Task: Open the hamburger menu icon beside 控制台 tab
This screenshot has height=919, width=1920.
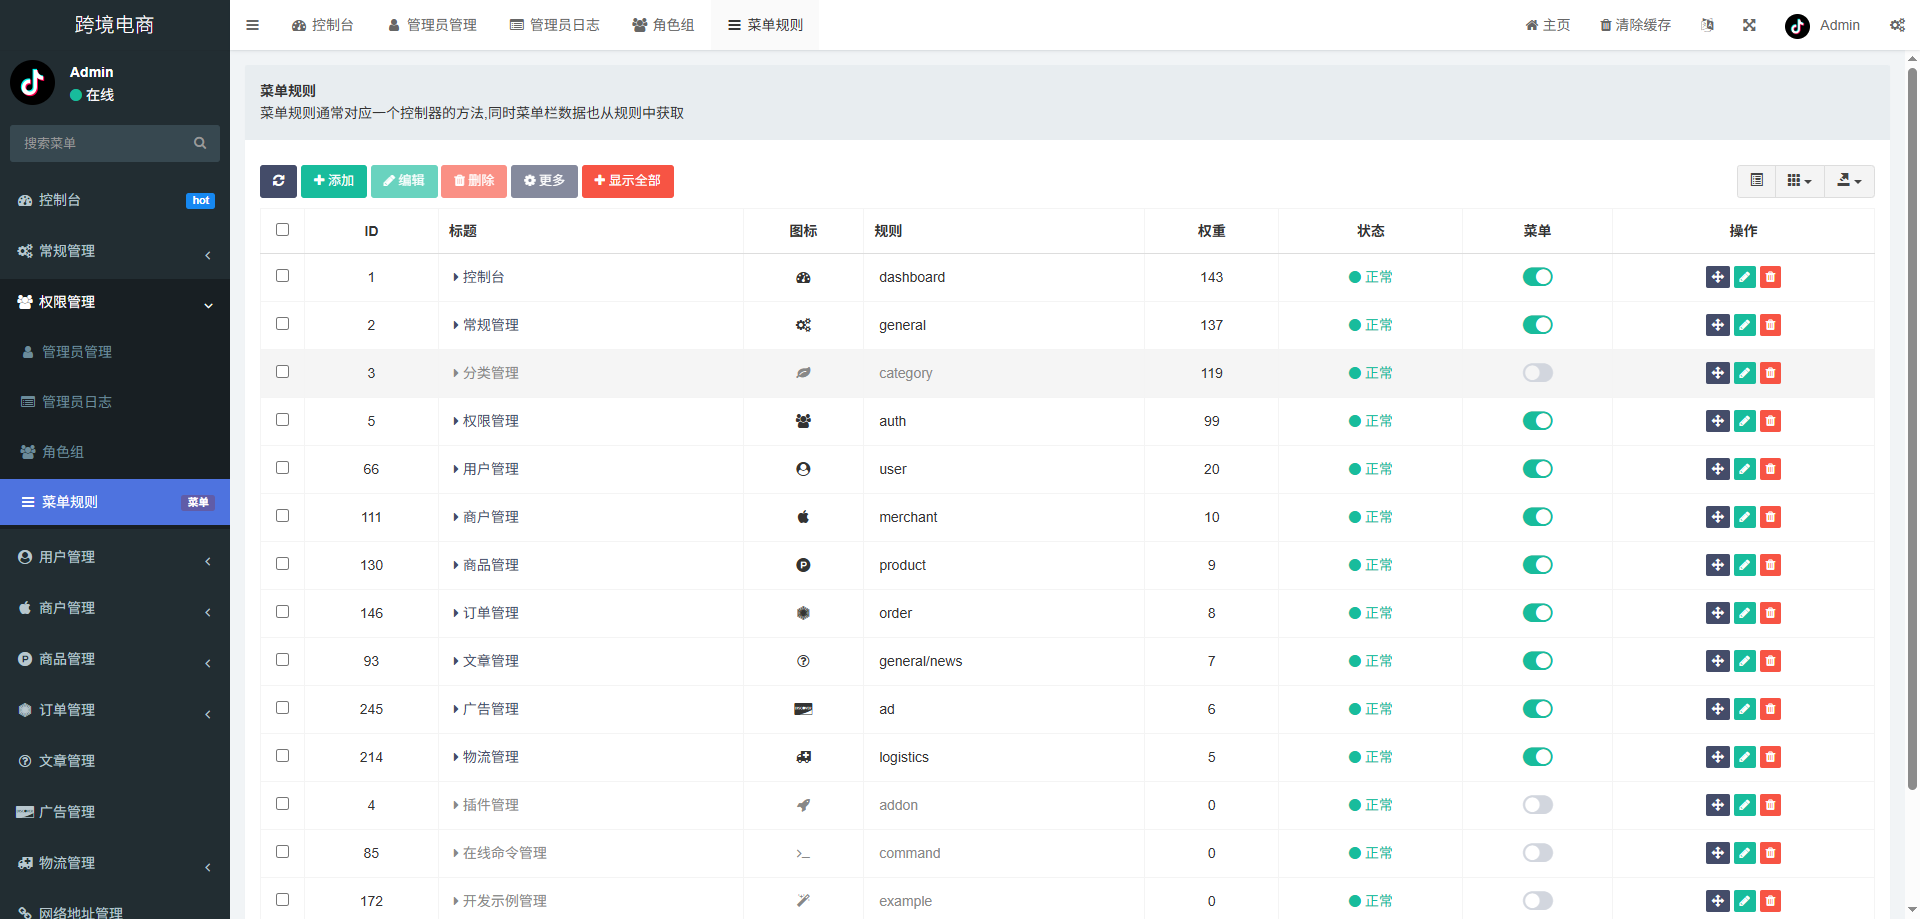Action: [x=252, y=24]
